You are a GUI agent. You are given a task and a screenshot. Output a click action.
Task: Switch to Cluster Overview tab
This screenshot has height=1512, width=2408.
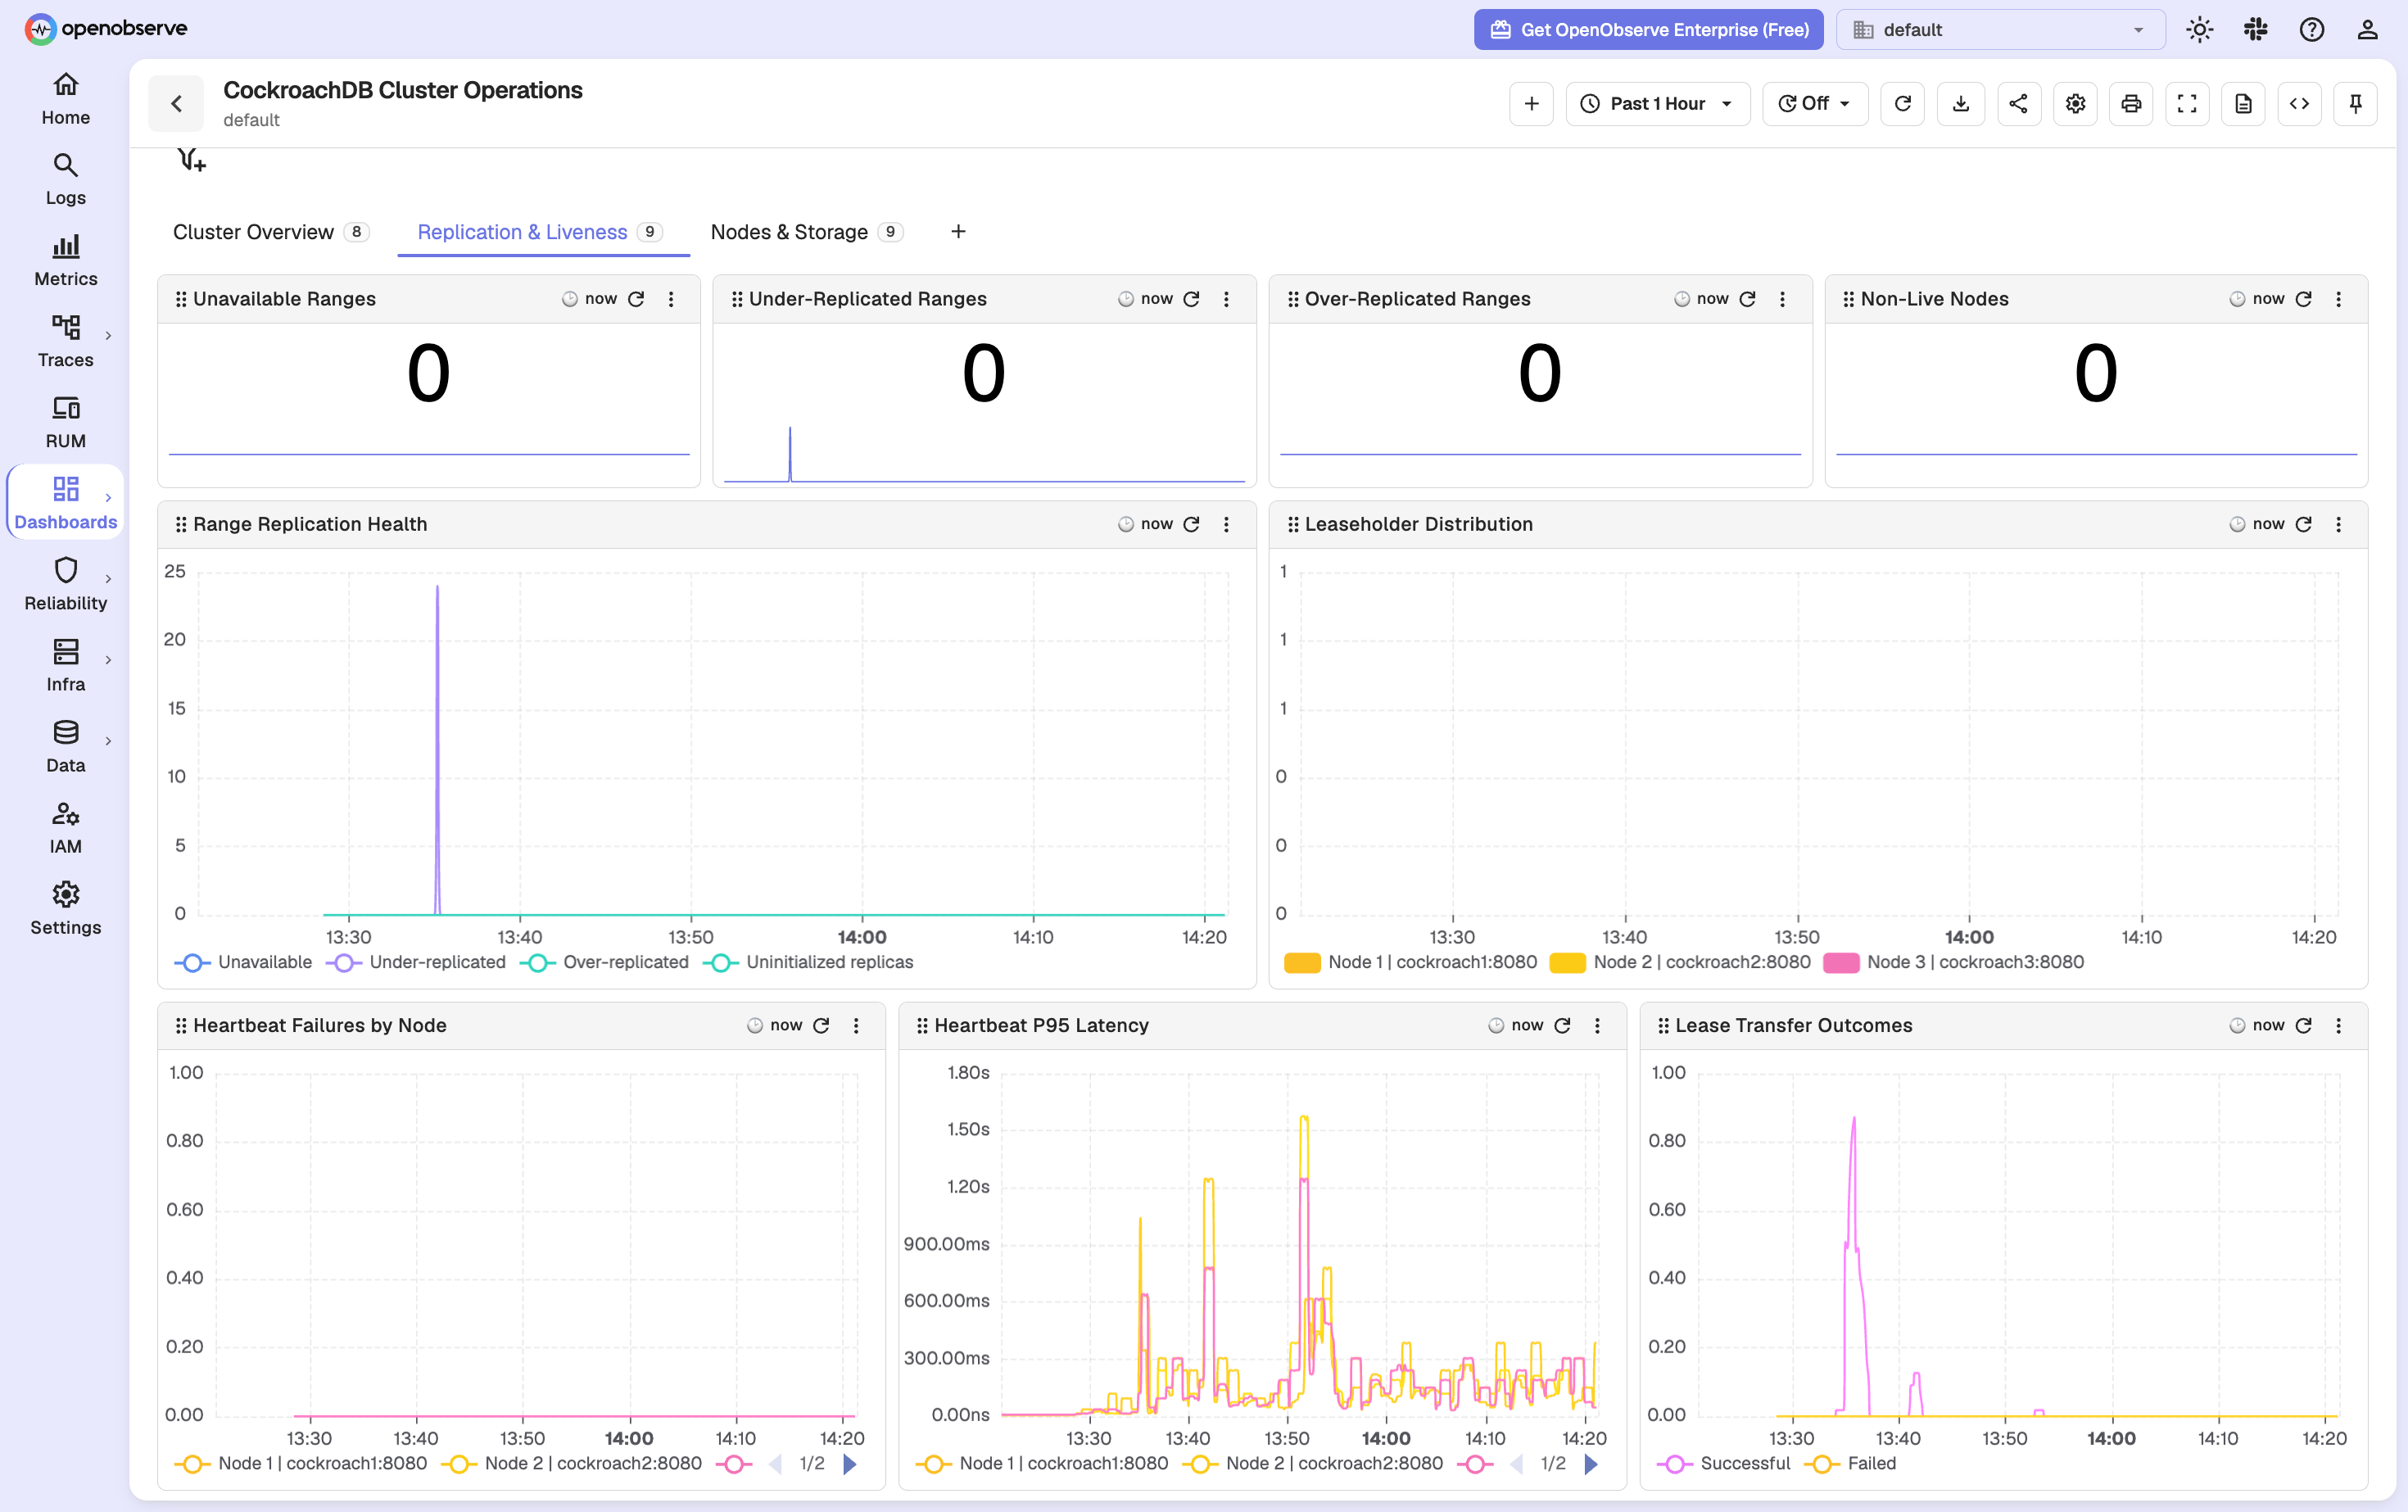(x=271, y=232)
